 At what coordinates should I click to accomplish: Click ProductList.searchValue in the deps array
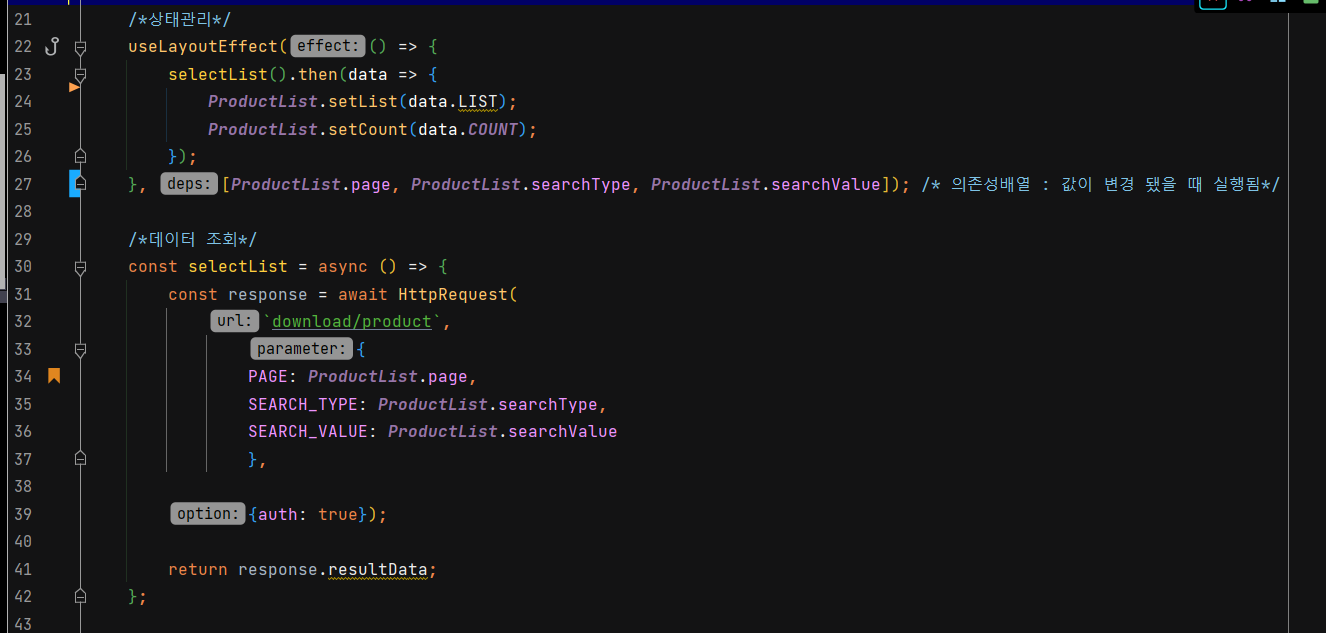[765, 184]
